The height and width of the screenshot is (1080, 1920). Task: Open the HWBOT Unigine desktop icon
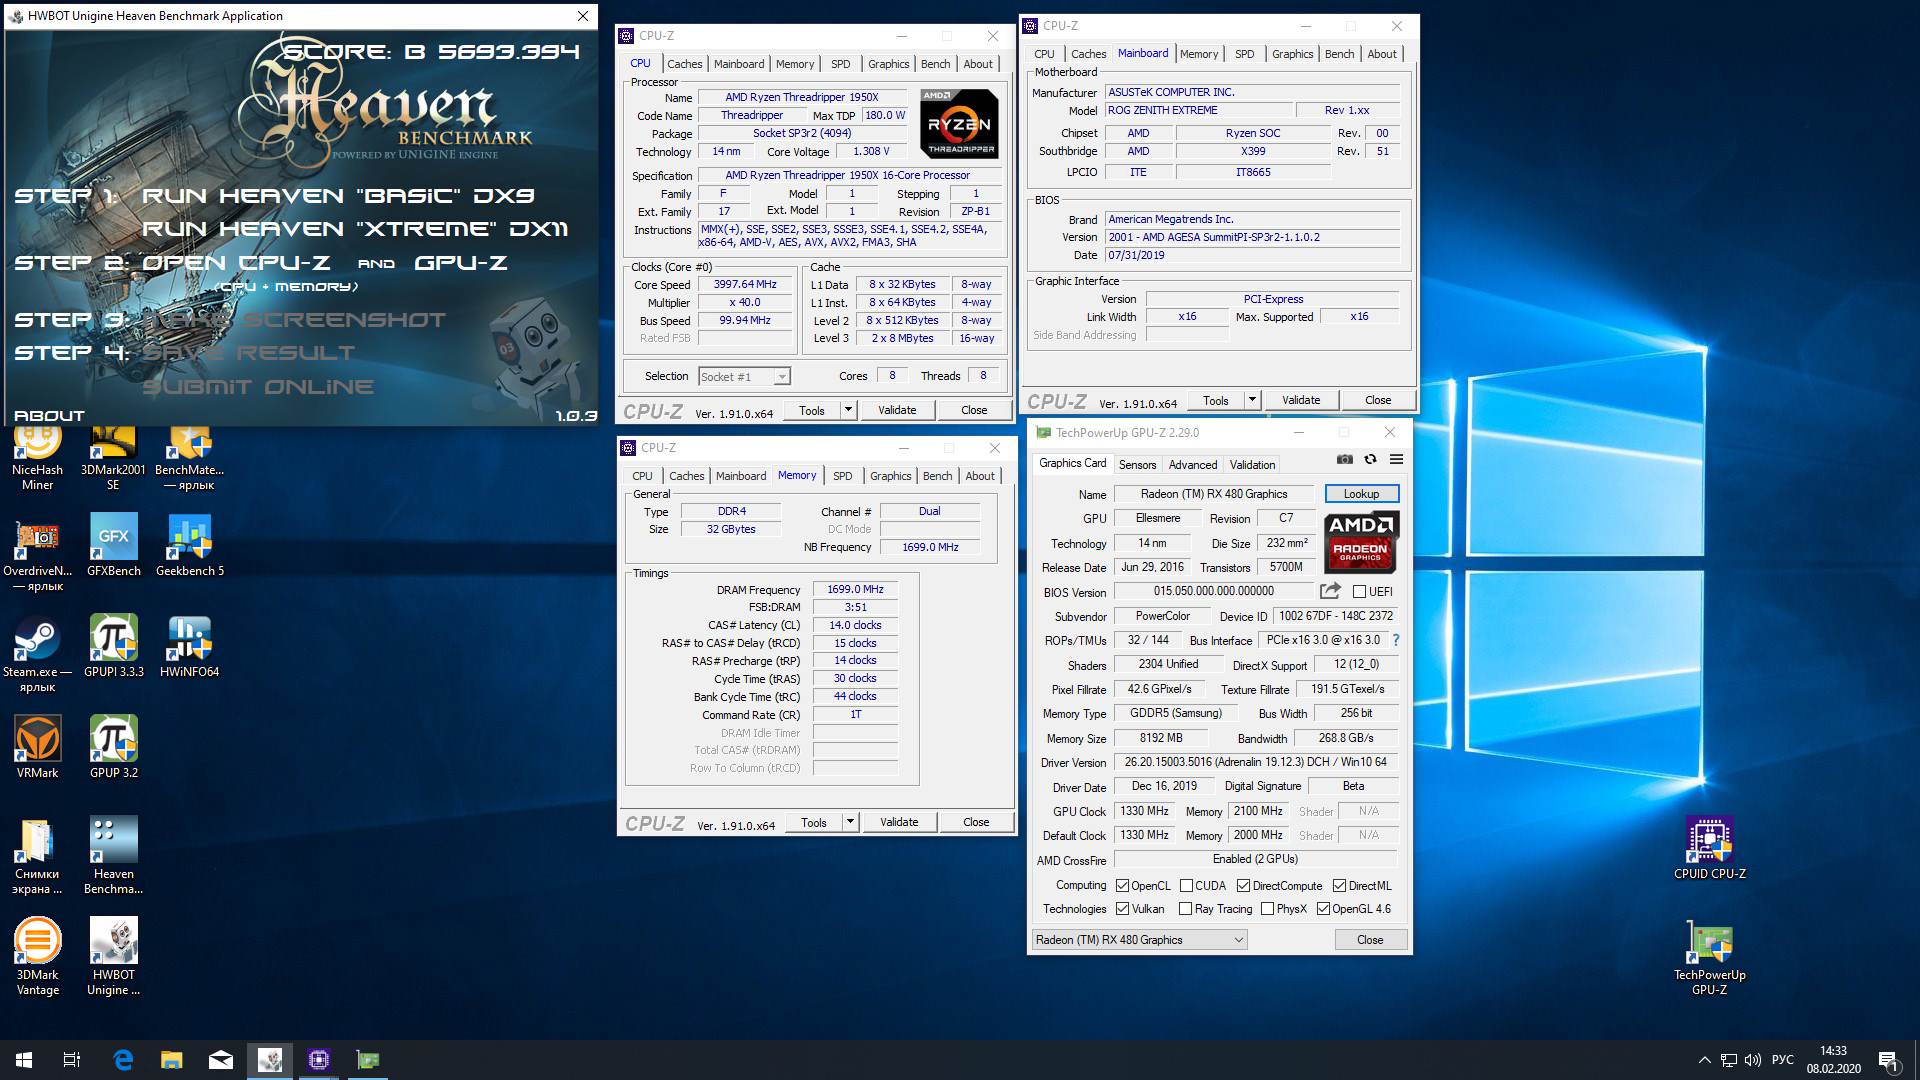click(x=113, y=957)
